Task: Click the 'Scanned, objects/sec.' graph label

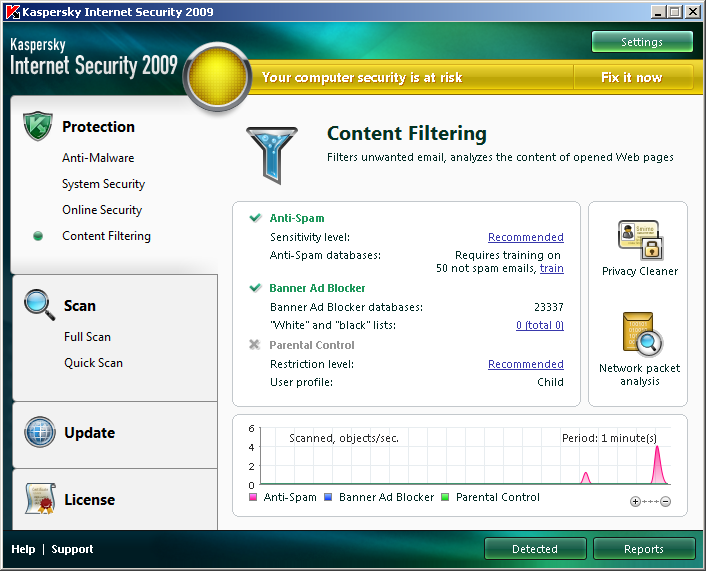Action: point(344,438)
